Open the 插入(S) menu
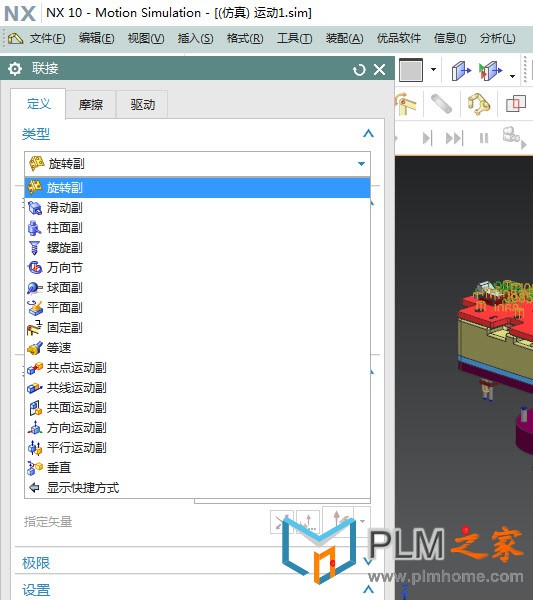Image resolution: width=533 pixels, height=600 pixels. 196,38
